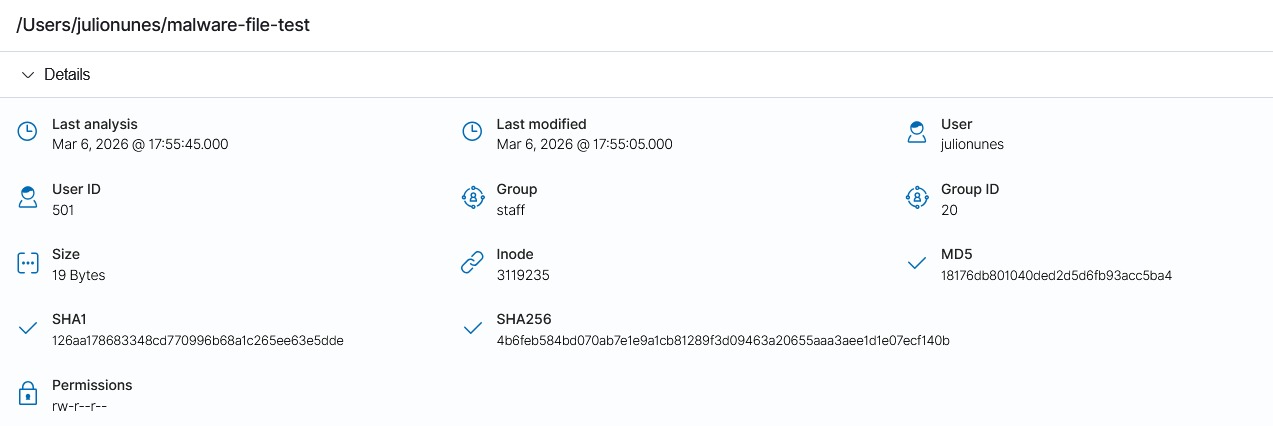Click the rw-r--r-- permissions value
This screenshot has width=1273, height=426.
pyautogui.click(x=79, y=405)
